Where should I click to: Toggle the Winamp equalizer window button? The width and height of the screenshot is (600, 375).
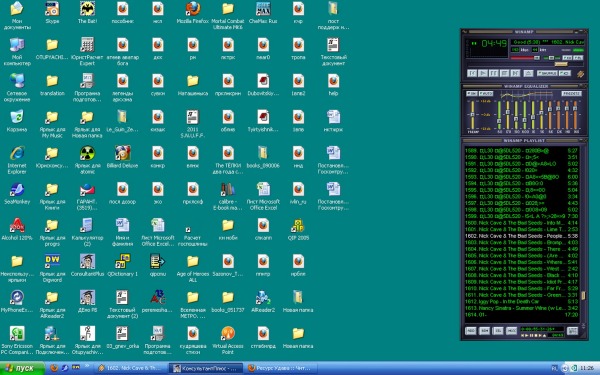567,58
